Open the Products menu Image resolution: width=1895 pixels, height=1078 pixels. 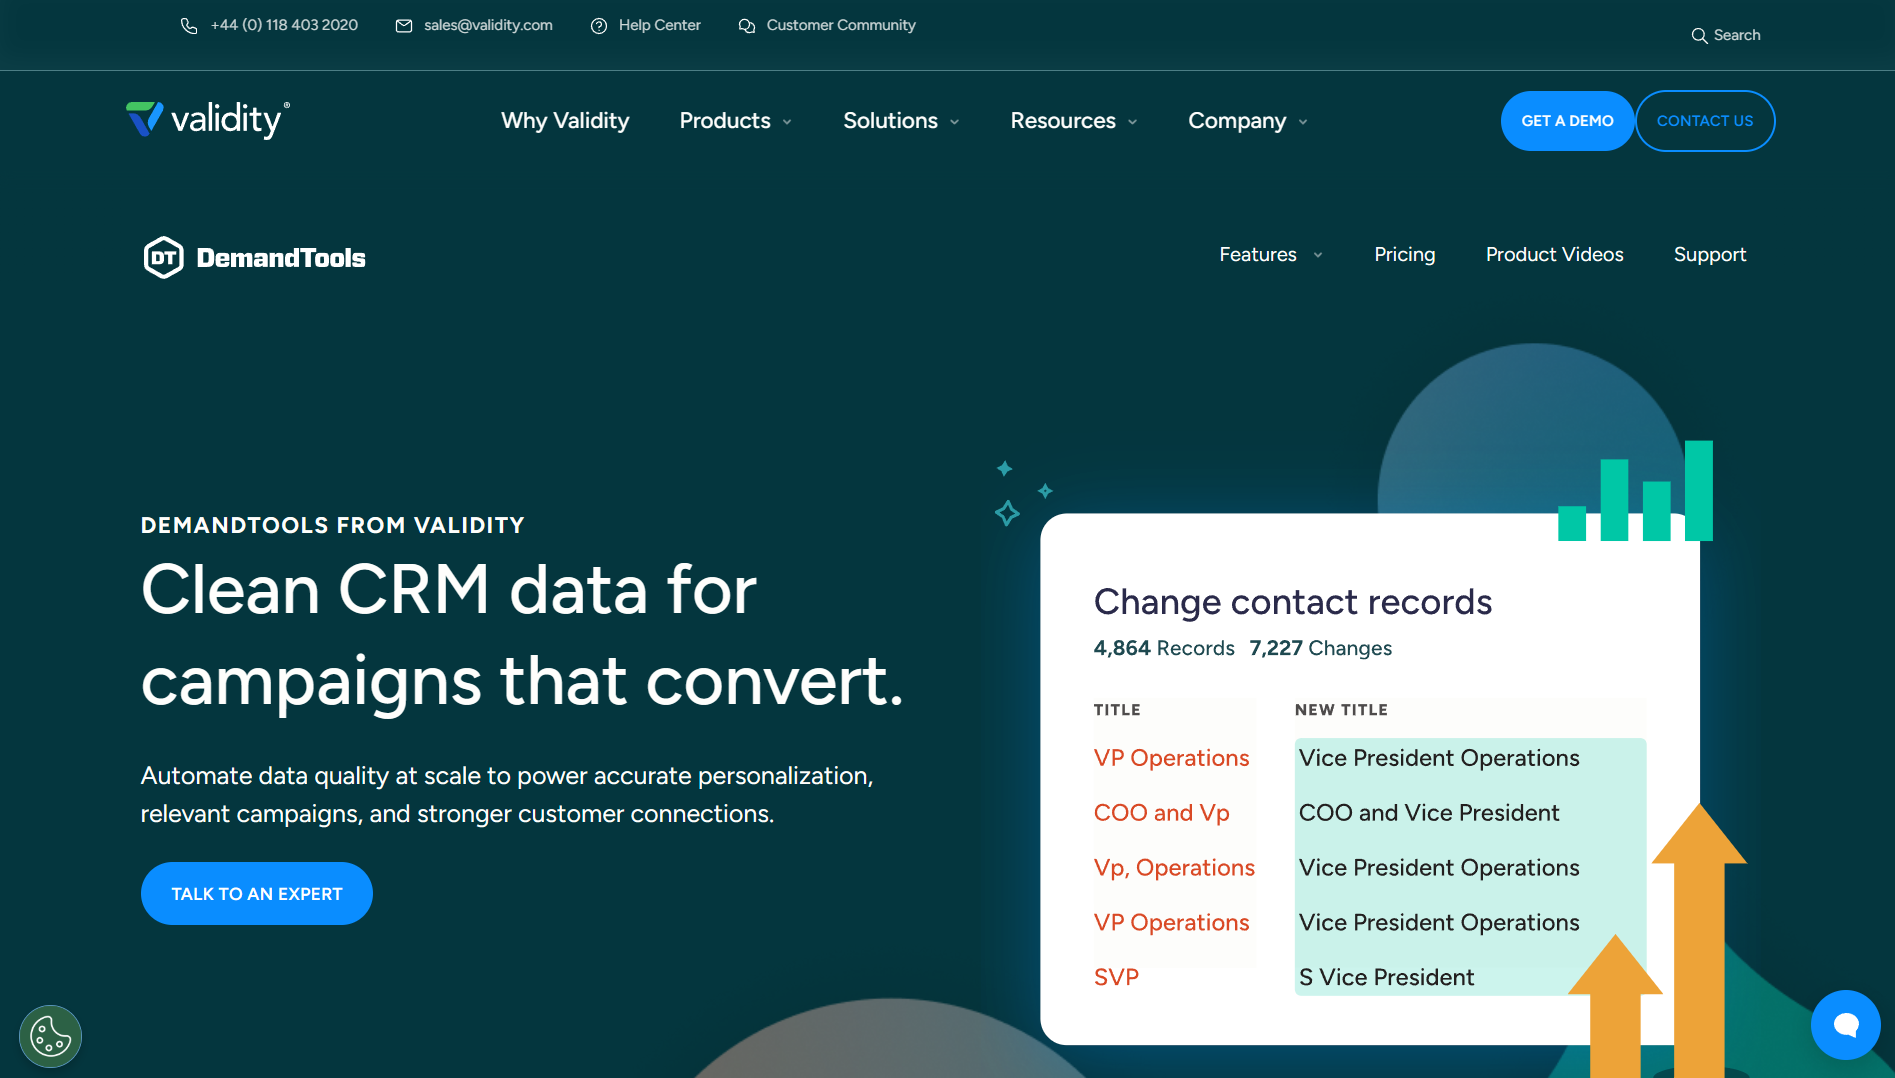pyautogui.click(x=725, y=121)
